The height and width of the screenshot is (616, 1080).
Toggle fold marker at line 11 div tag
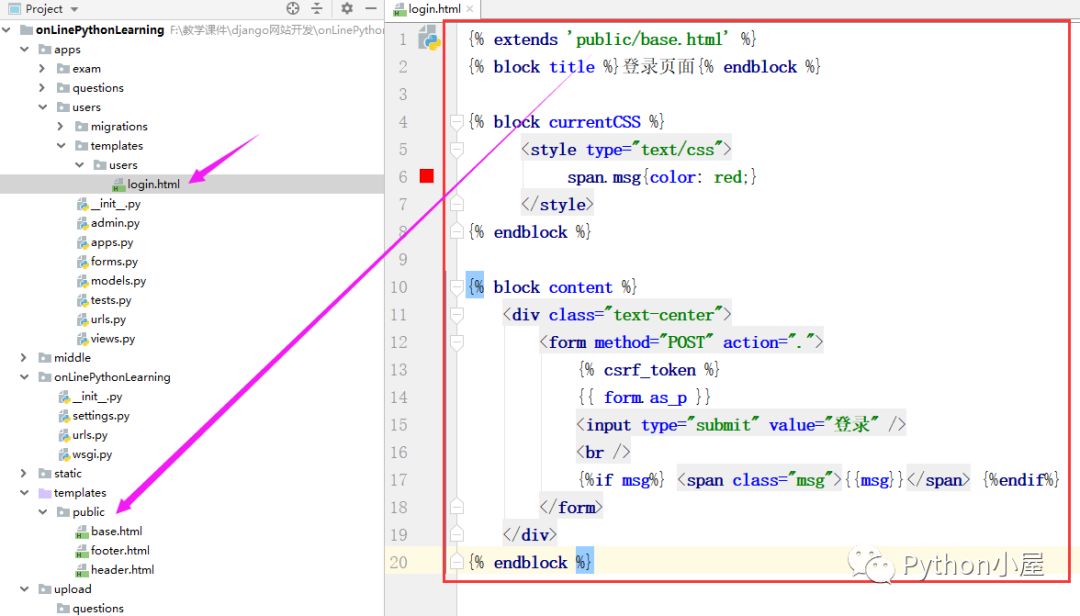click(x=456, y=314)
